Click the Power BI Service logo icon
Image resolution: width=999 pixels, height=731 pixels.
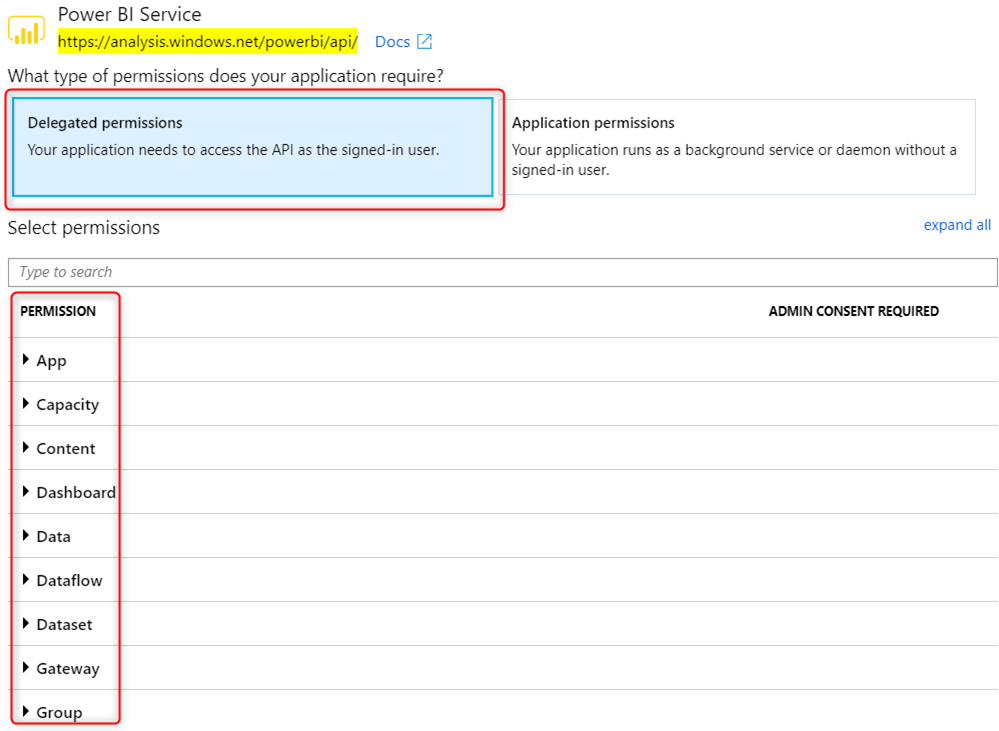(27, 30)
